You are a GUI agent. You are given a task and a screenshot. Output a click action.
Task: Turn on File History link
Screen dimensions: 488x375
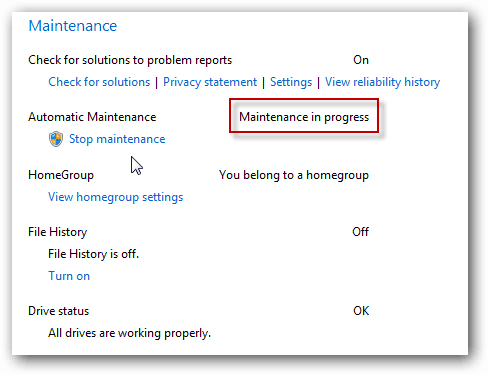pyautogui.click(x=69, y=276)
